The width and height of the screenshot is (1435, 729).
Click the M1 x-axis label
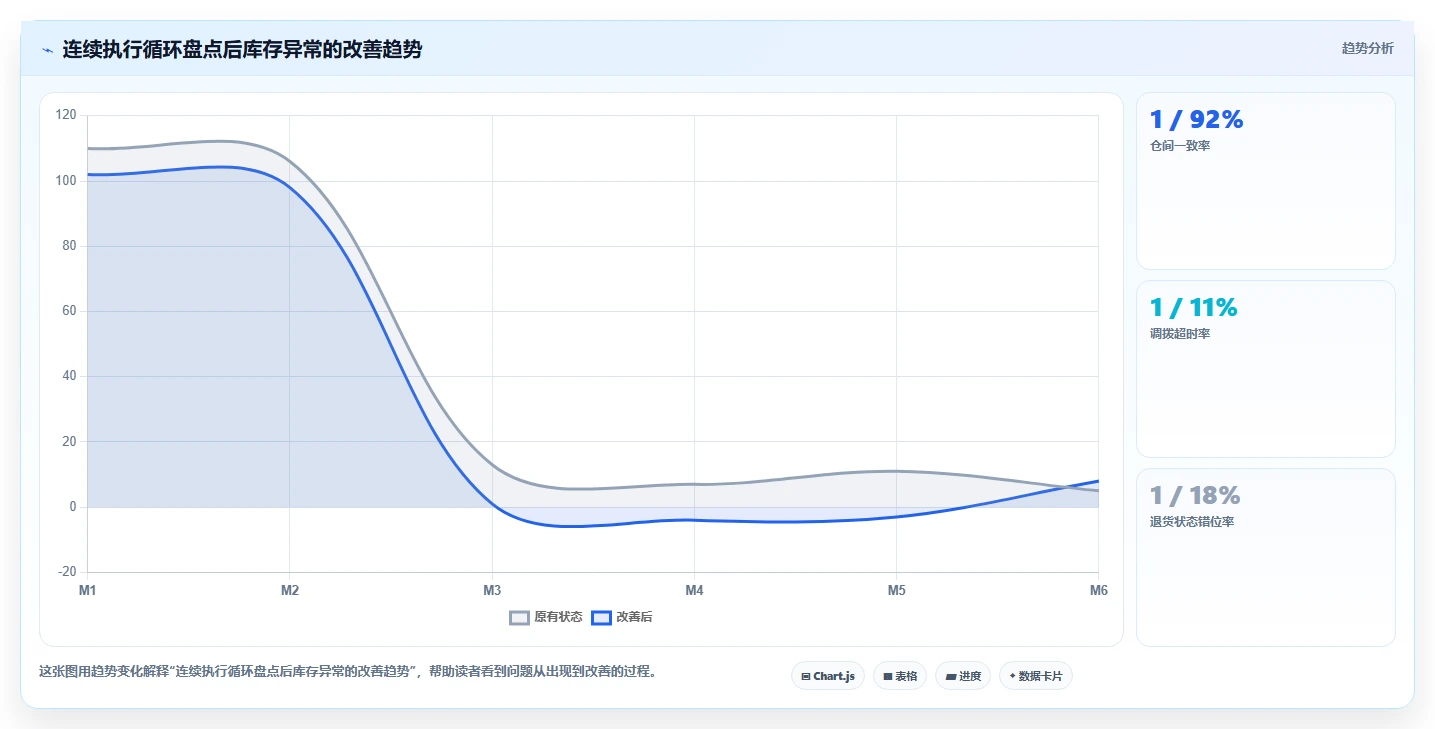88,591
